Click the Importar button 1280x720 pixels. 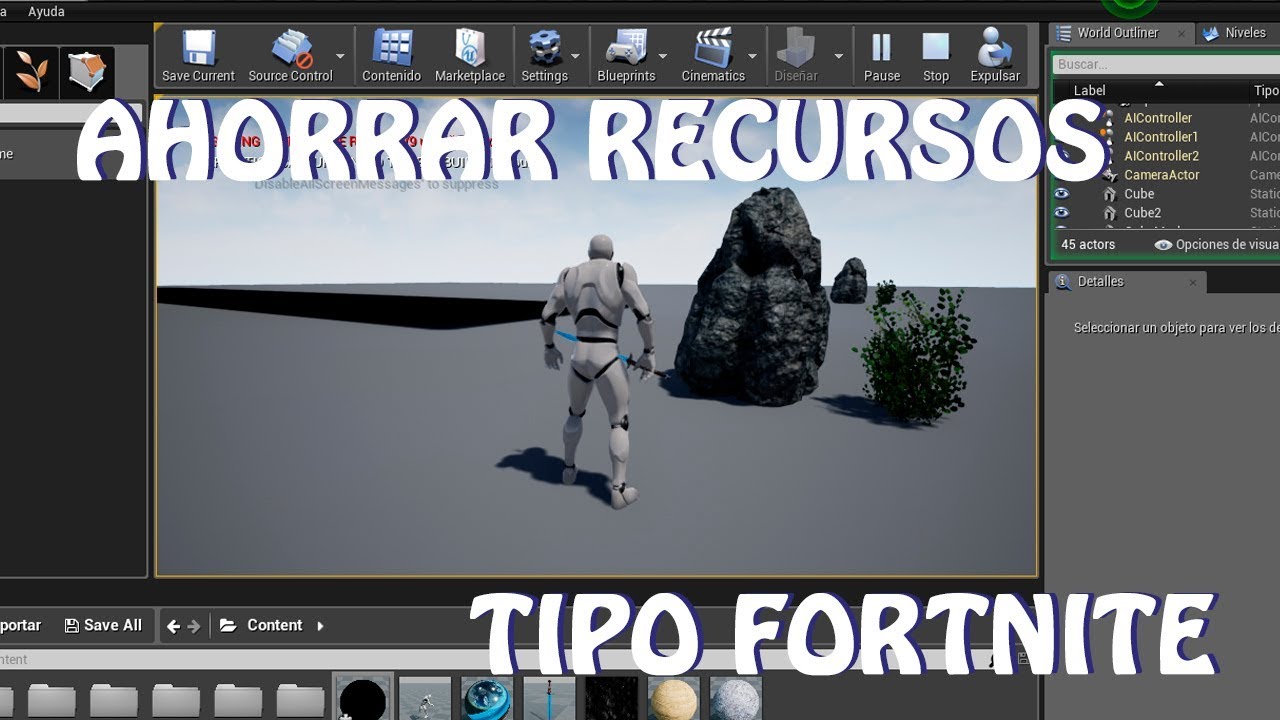pos(20,625)
